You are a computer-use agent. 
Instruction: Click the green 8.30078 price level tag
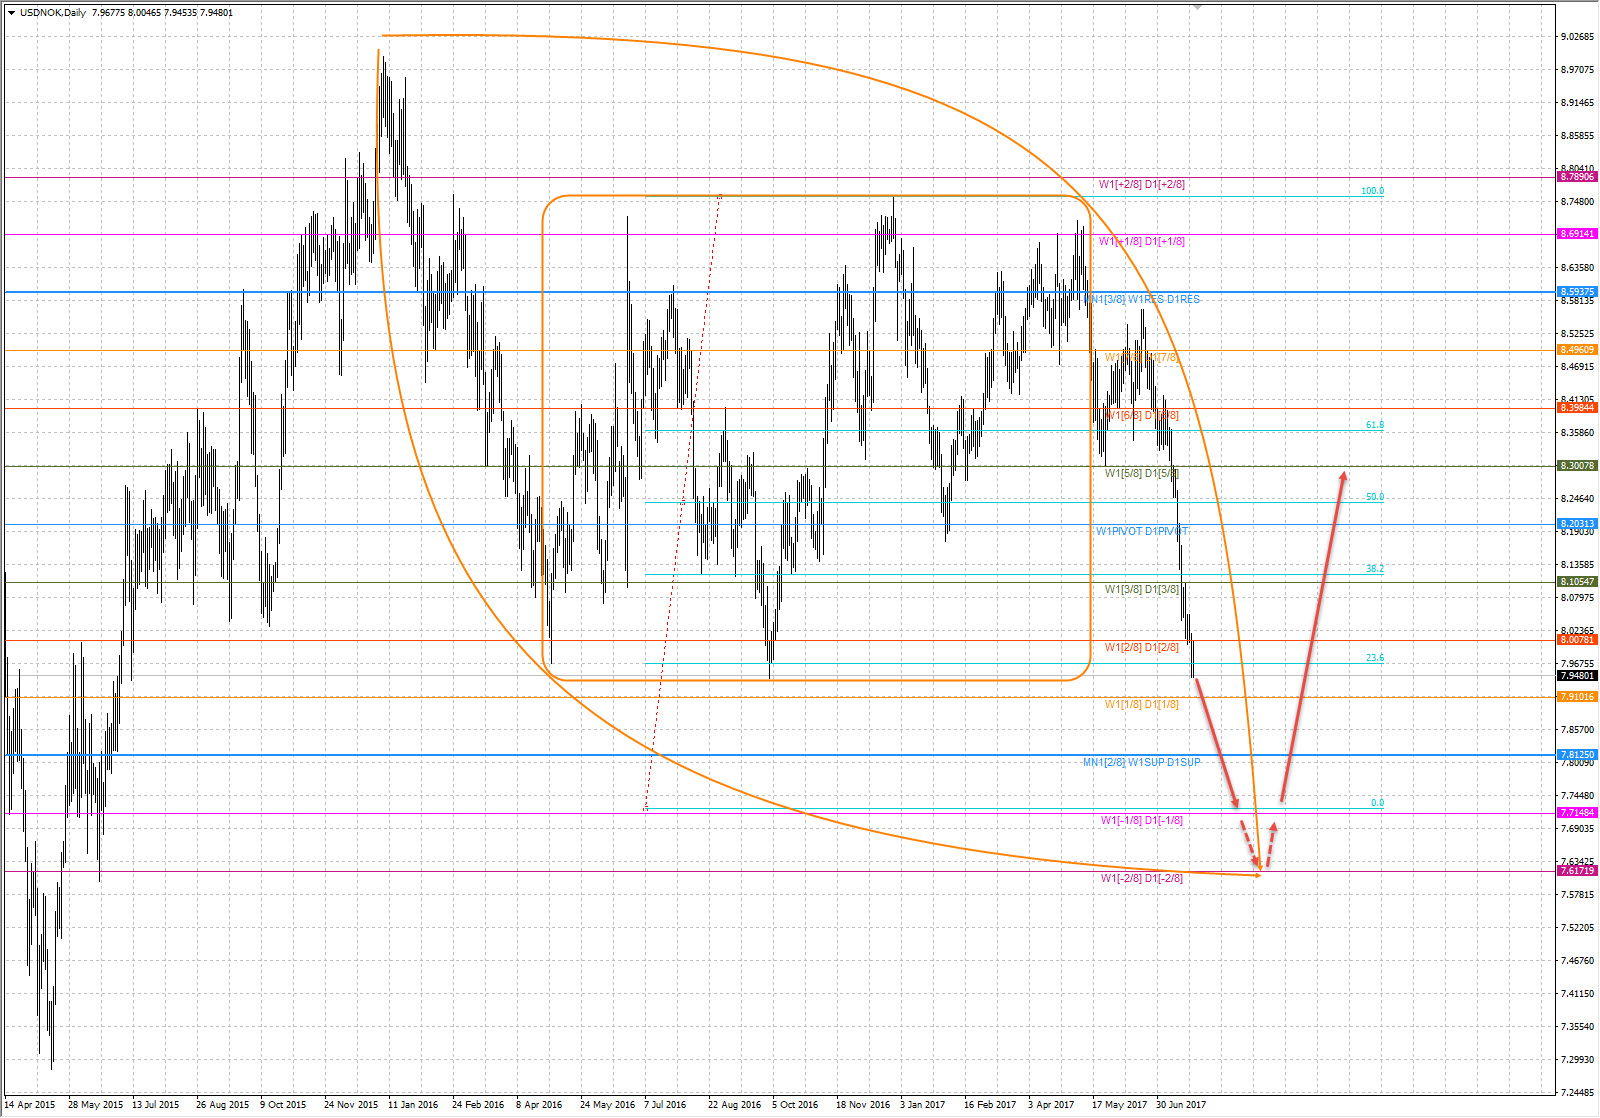(1576, 466)
